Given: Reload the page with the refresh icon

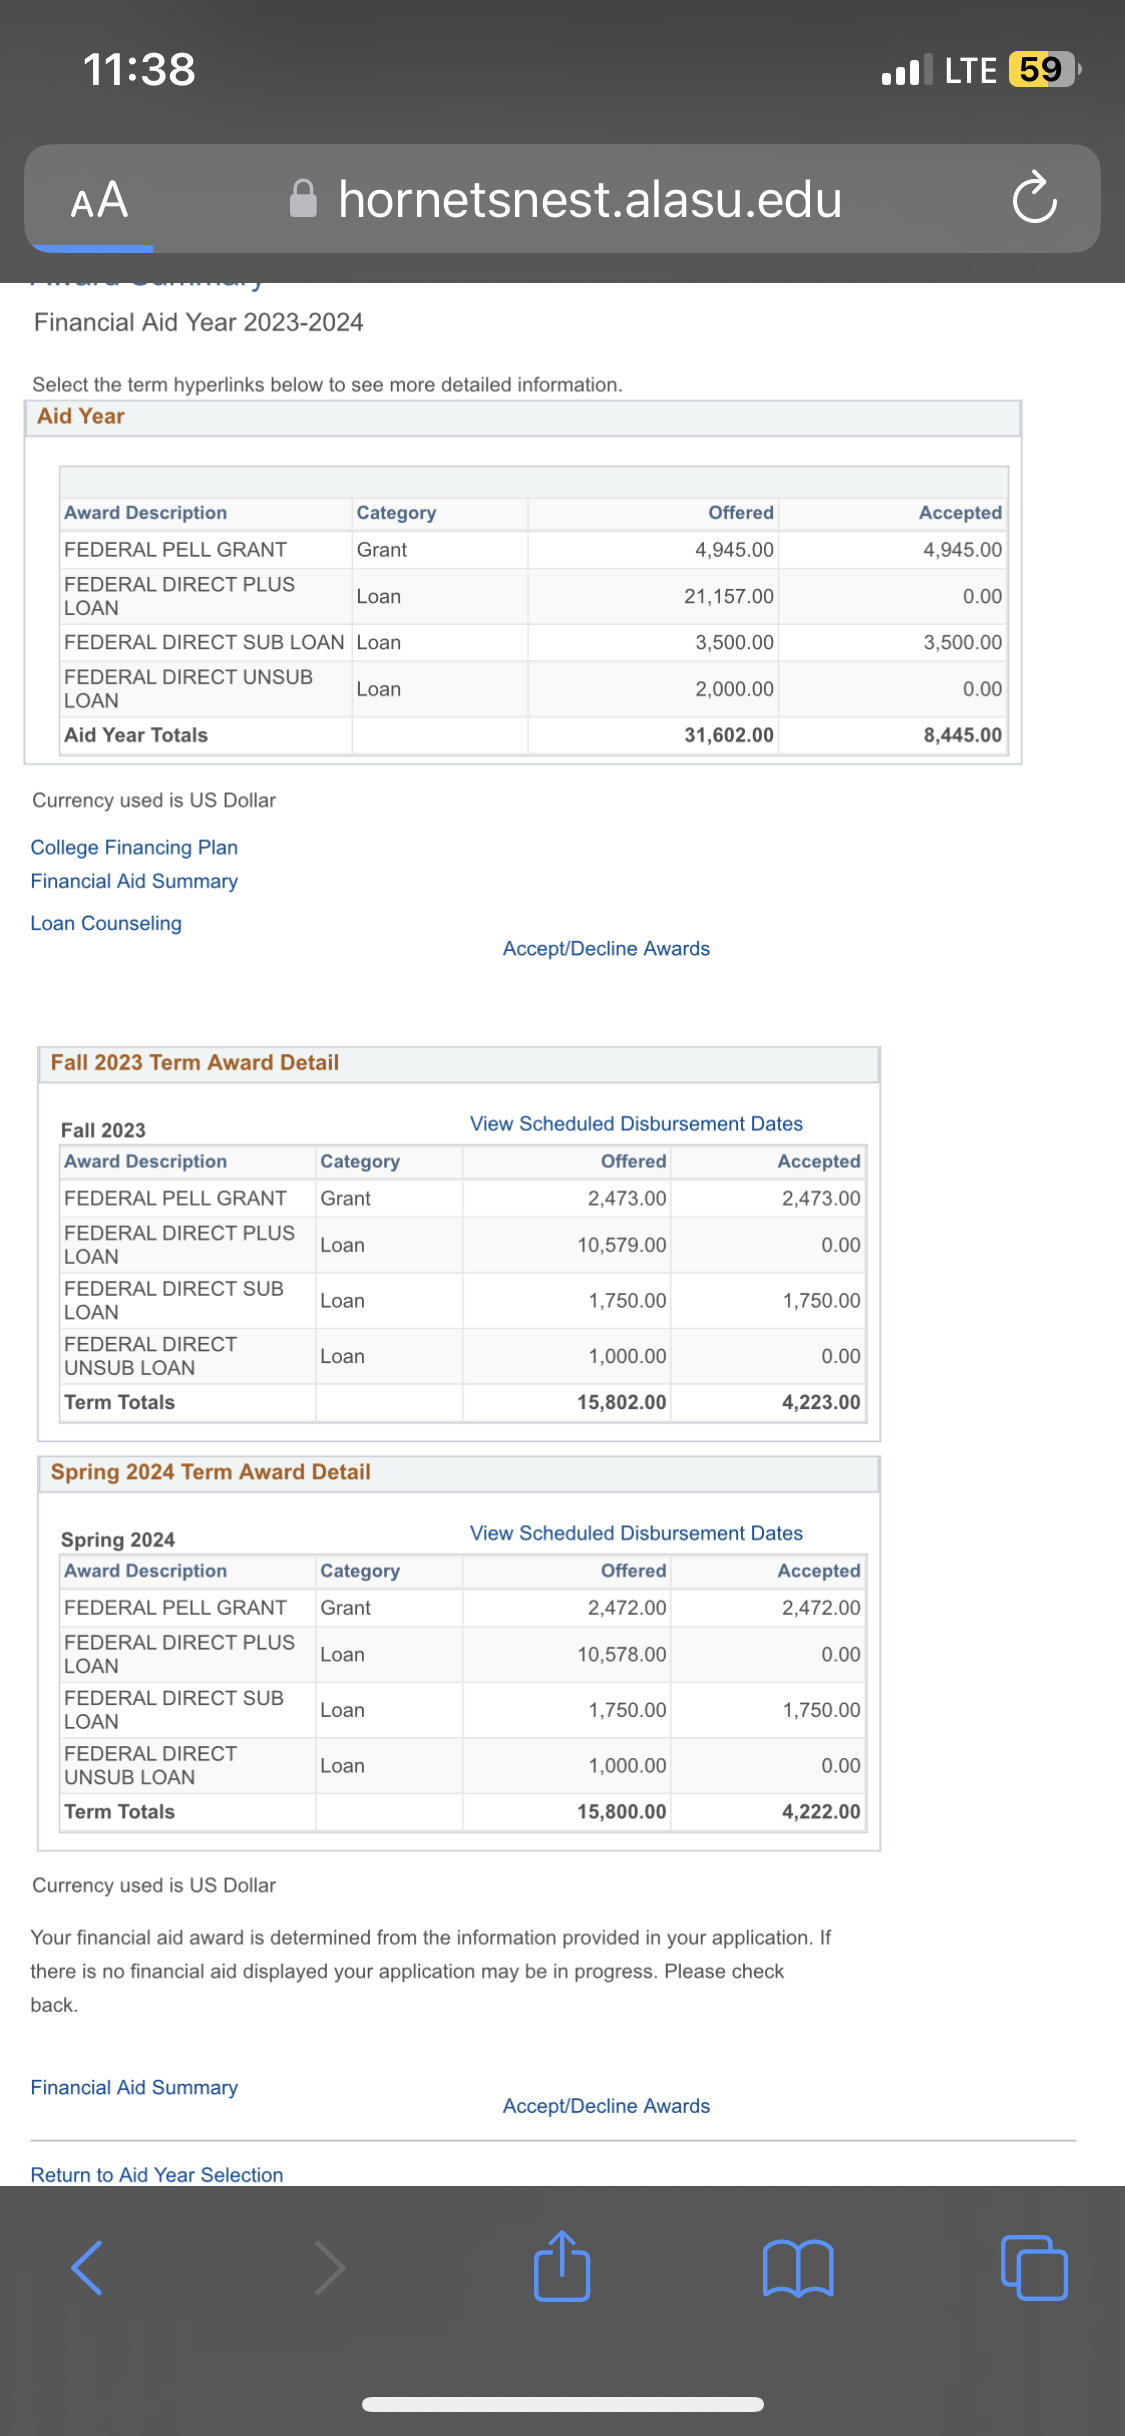Looking at the screenshot, I should point(1034,197).
